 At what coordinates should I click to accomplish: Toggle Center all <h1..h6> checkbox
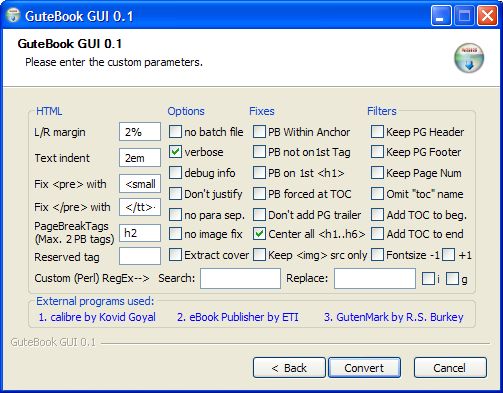point(259,234)
